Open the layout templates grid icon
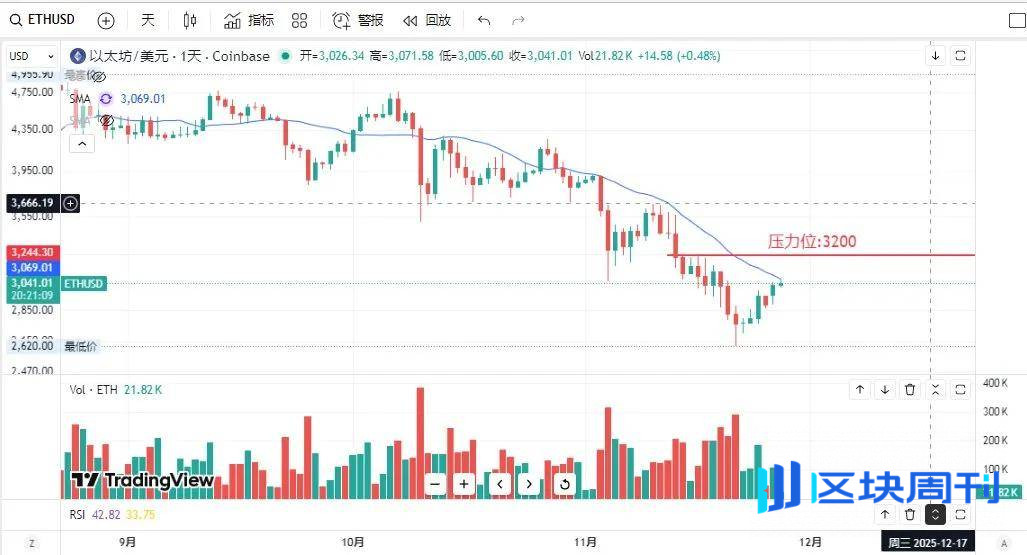 (299, 20)
